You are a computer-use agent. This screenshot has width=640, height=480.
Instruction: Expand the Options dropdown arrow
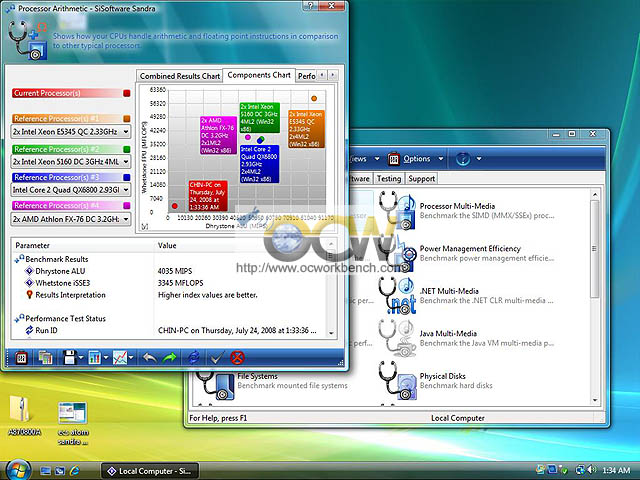441,159
